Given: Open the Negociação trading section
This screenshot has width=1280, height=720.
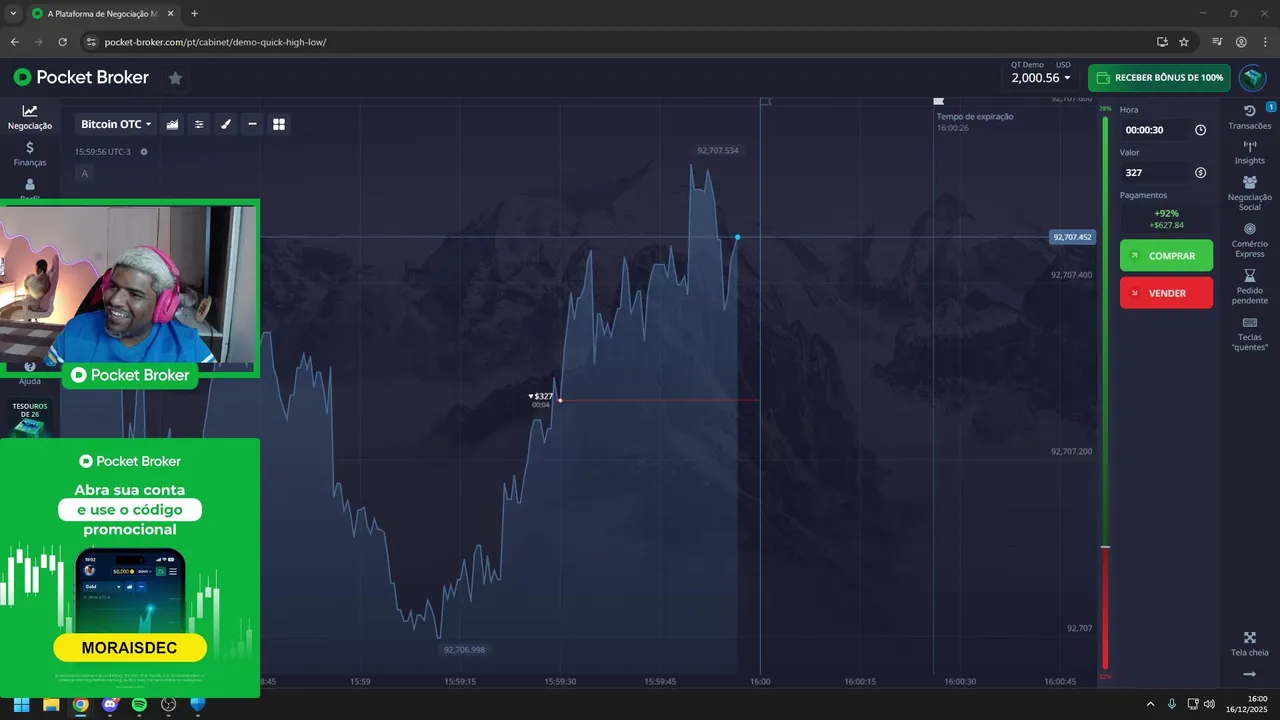Looking at the screenshot, I should (x=30, y=117).
